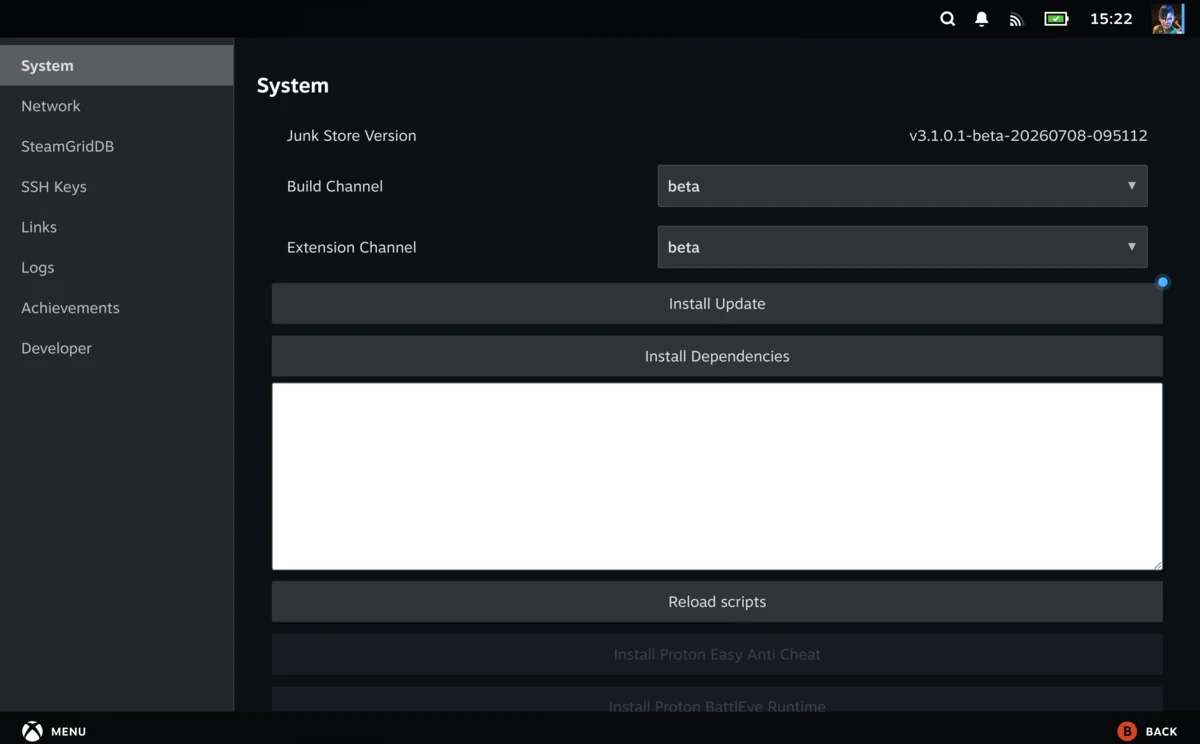Viewport: 1200px width, 744px height.
Task: Click the clock showing 15:22
Action: click(1111, 19)
